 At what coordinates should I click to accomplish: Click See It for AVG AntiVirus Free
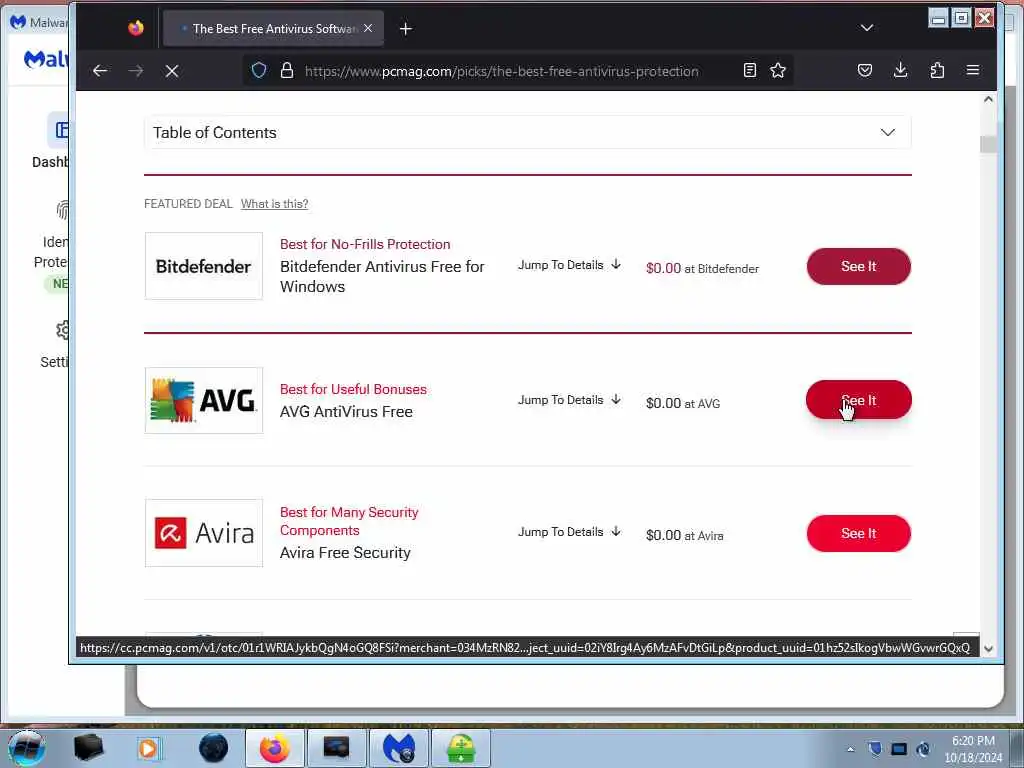point(858,400)
